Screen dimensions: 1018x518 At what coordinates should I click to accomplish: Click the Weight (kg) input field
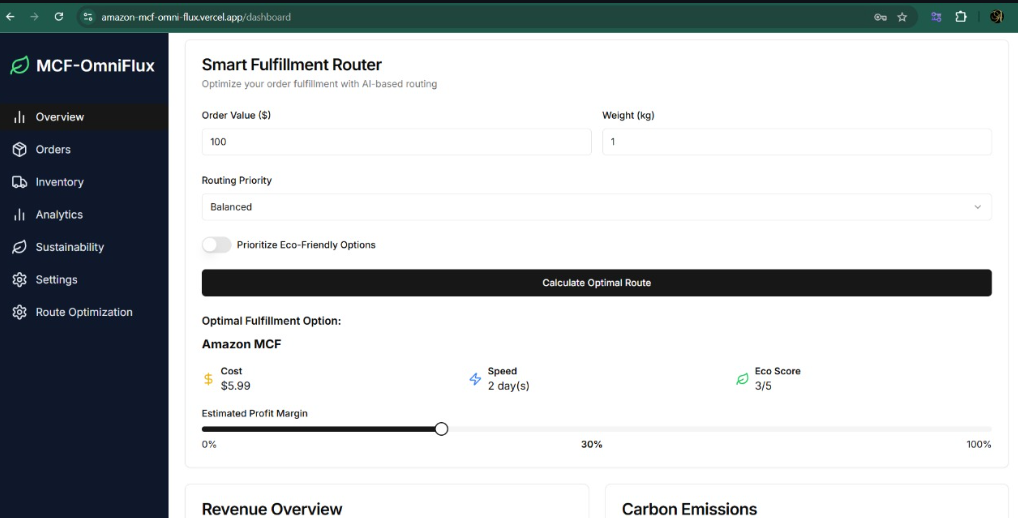pyautogui.click(x=797, y=142)
